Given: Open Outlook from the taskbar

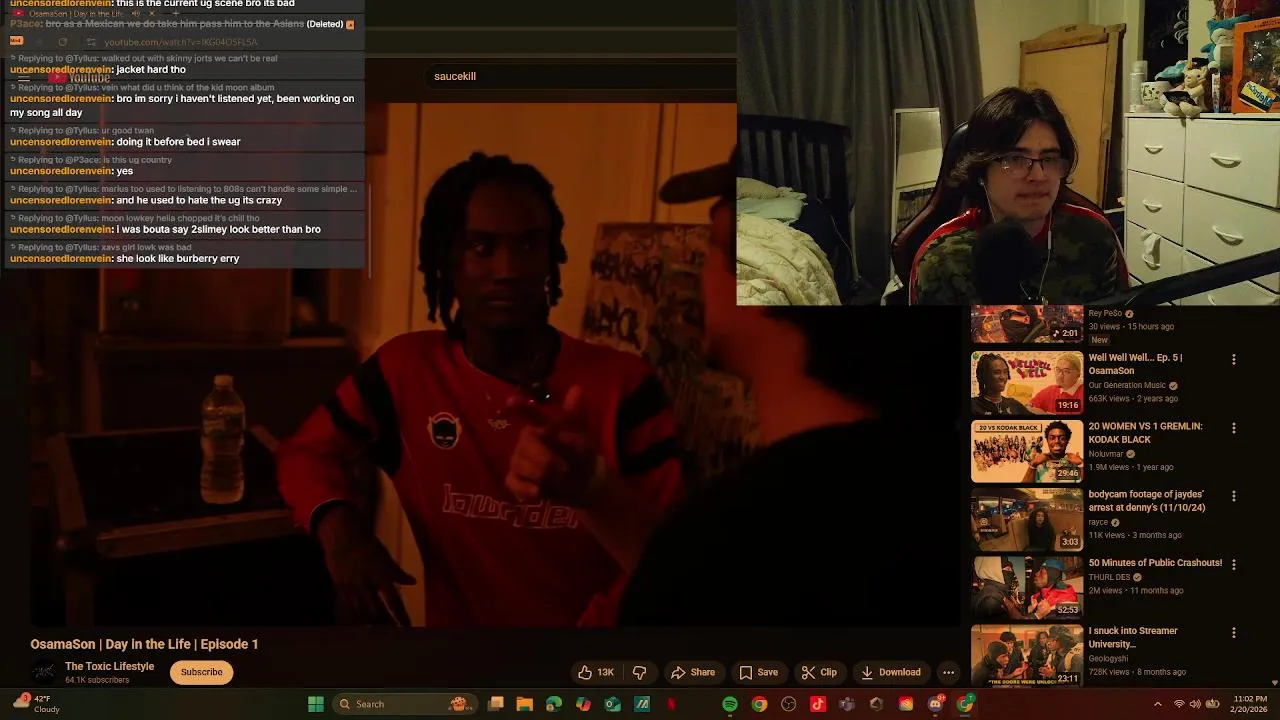Looking at the screenshot, I should (612, 704).
